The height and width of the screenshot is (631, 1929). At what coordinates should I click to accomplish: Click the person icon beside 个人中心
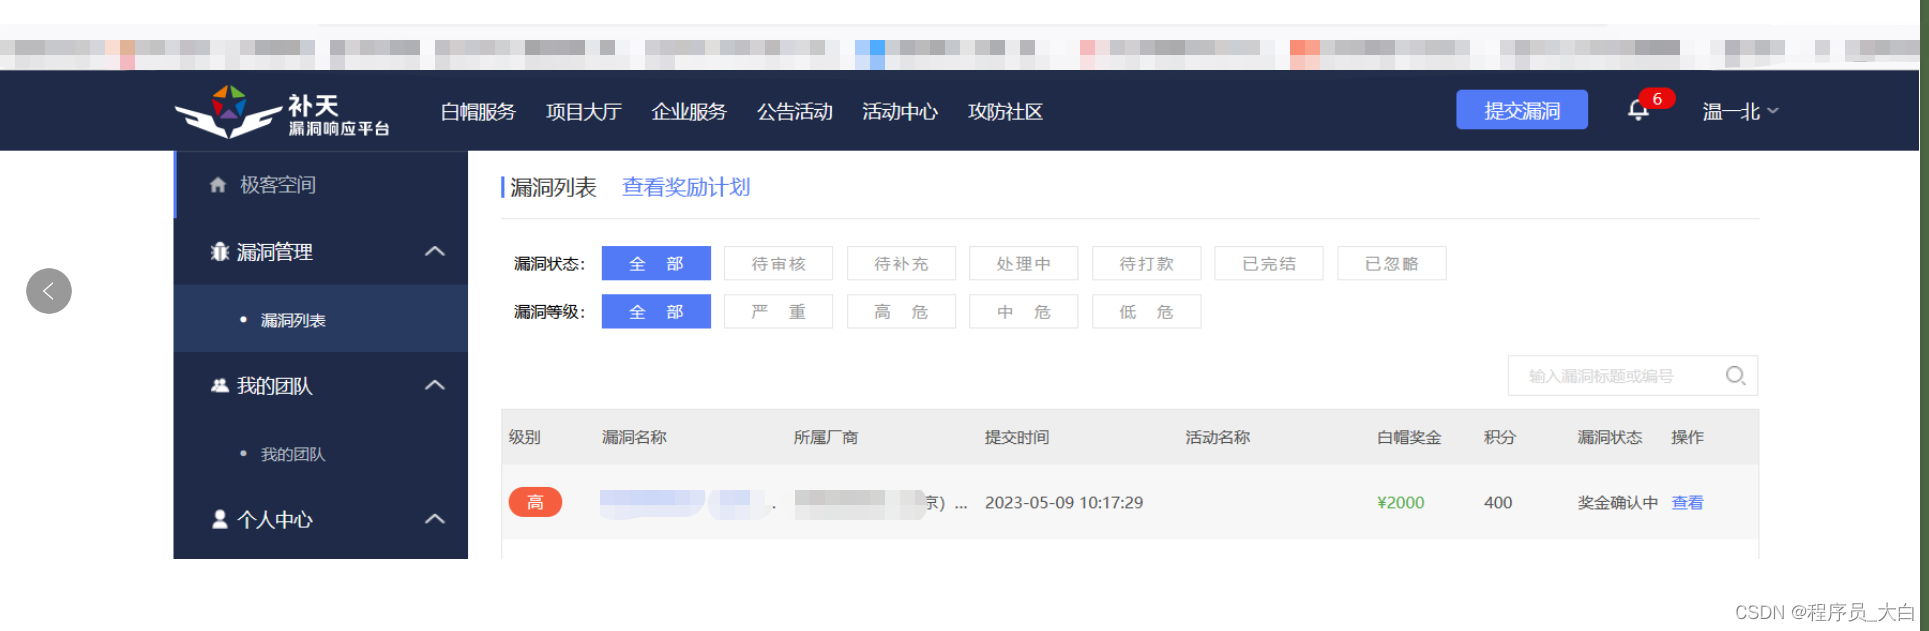(x=219, y=520)
